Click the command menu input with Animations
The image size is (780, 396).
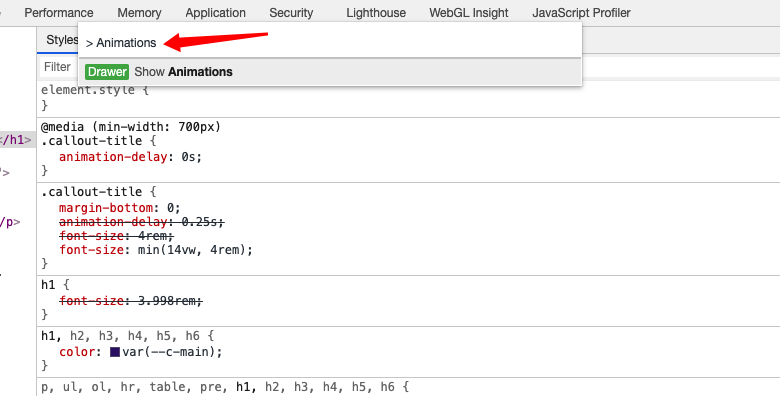(x=329, y=43)
